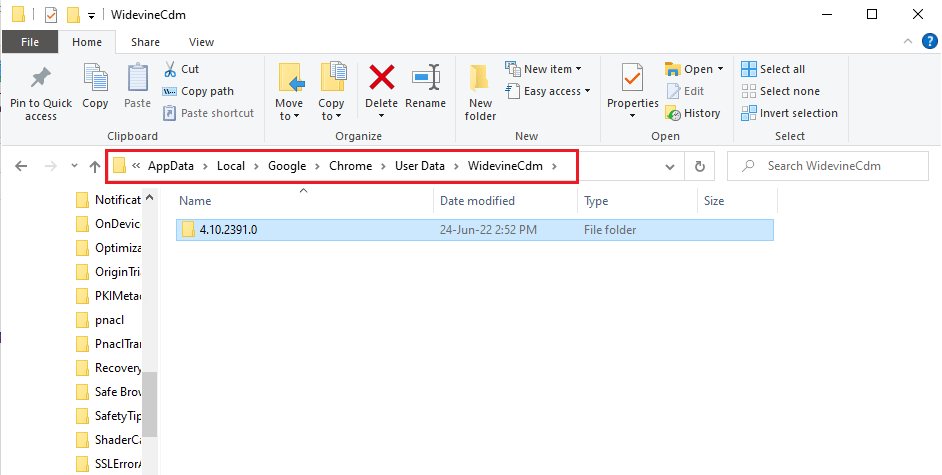The image size is (942, 475).
Task: Click the red Delete icon
Action: click(381, 78)
